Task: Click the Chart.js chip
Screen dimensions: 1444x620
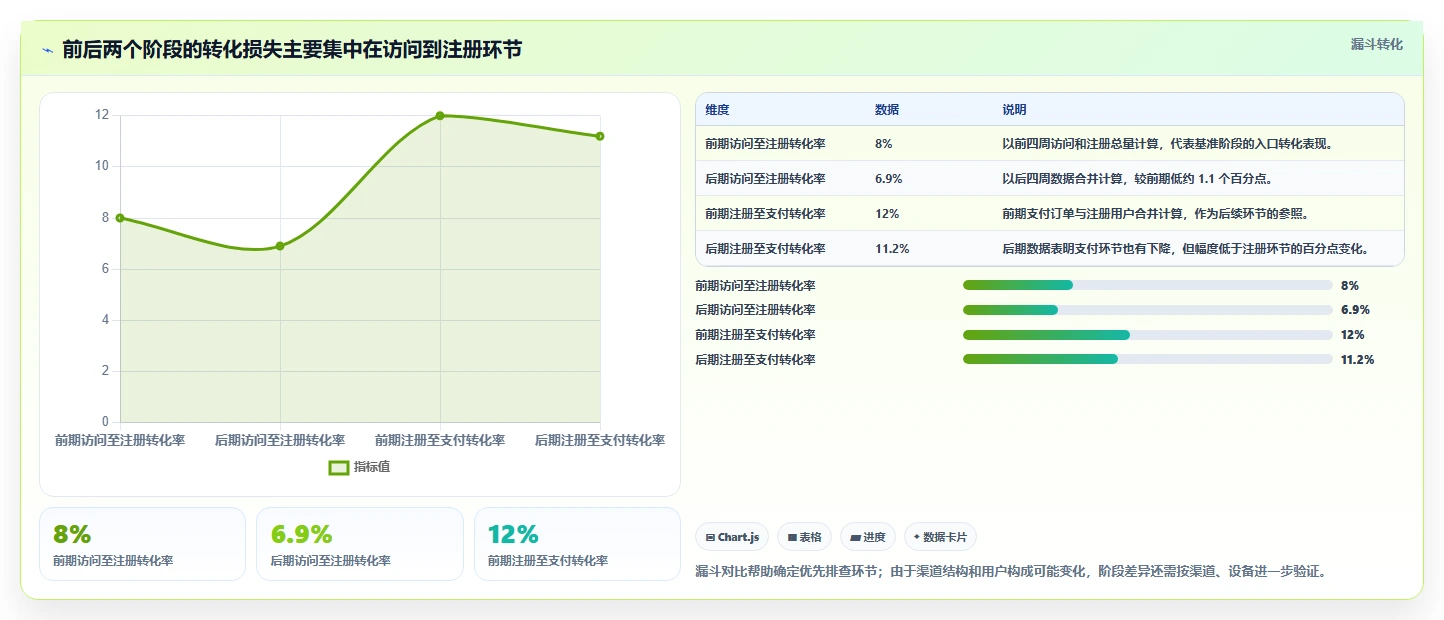Action: (732, 537)
